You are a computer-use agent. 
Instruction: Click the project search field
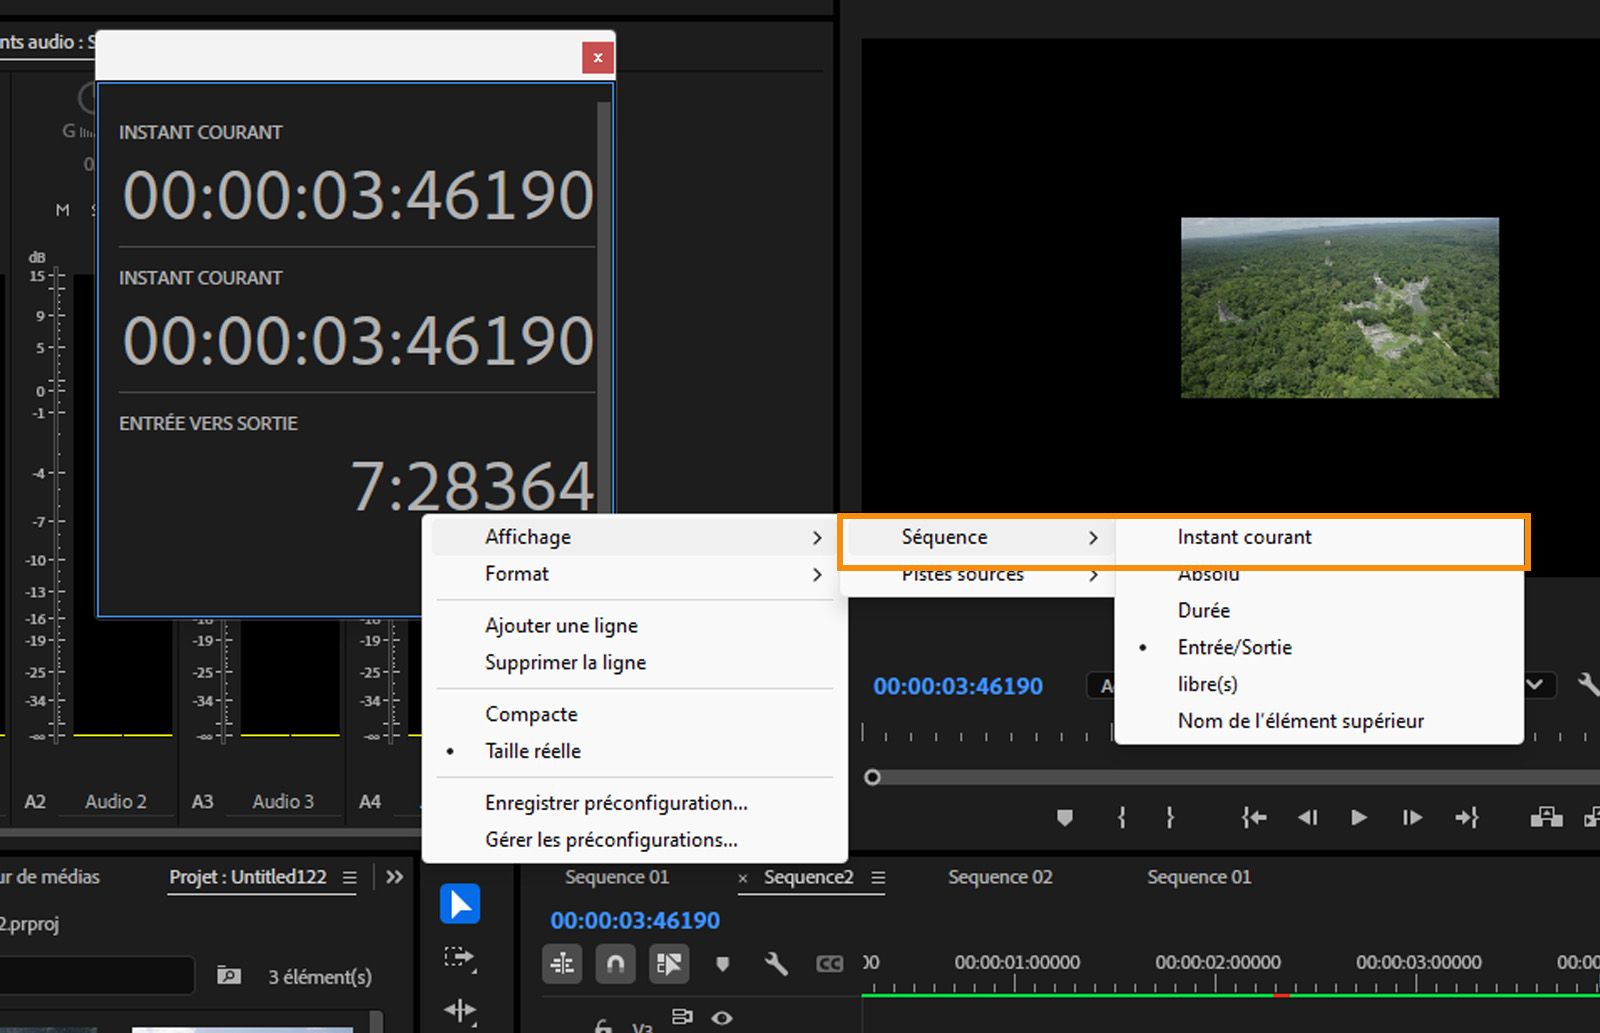pos(95,975)
